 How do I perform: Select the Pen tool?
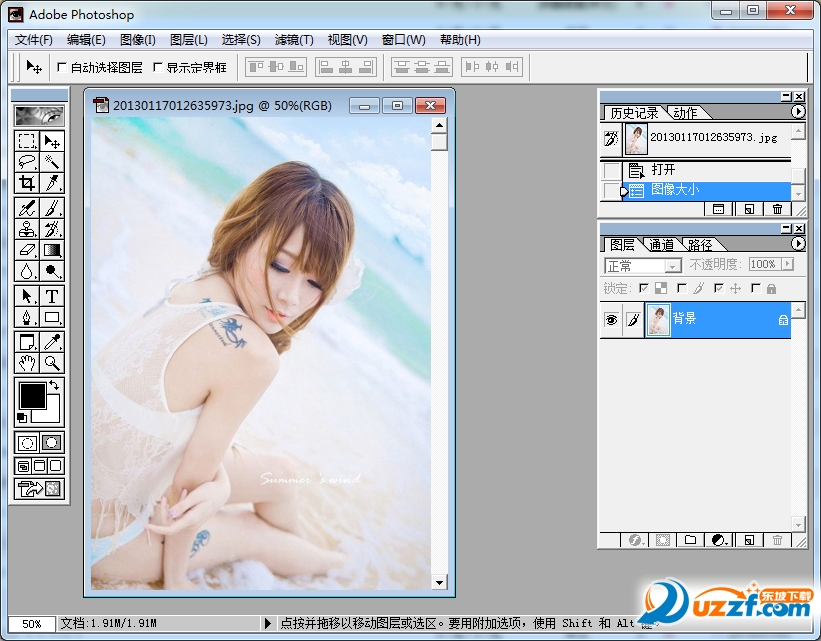(27, 317)
